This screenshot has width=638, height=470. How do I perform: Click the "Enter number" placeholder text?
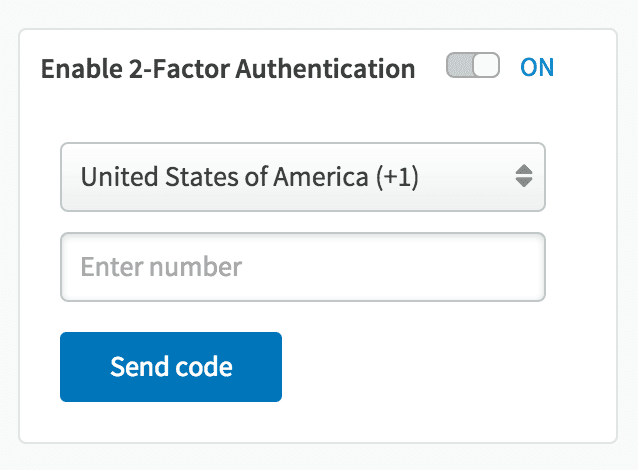point(160,267)
